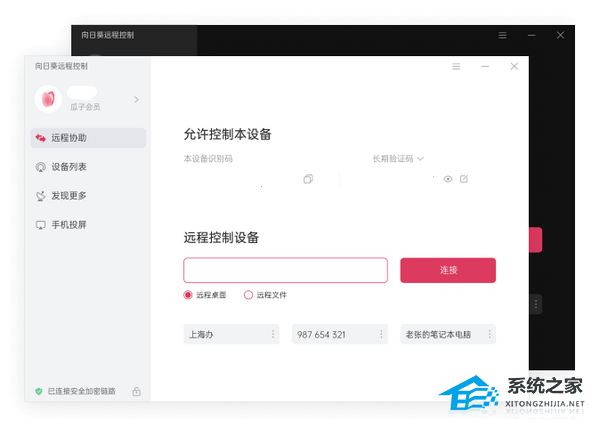Close the front light window

[x=514, y=67]
